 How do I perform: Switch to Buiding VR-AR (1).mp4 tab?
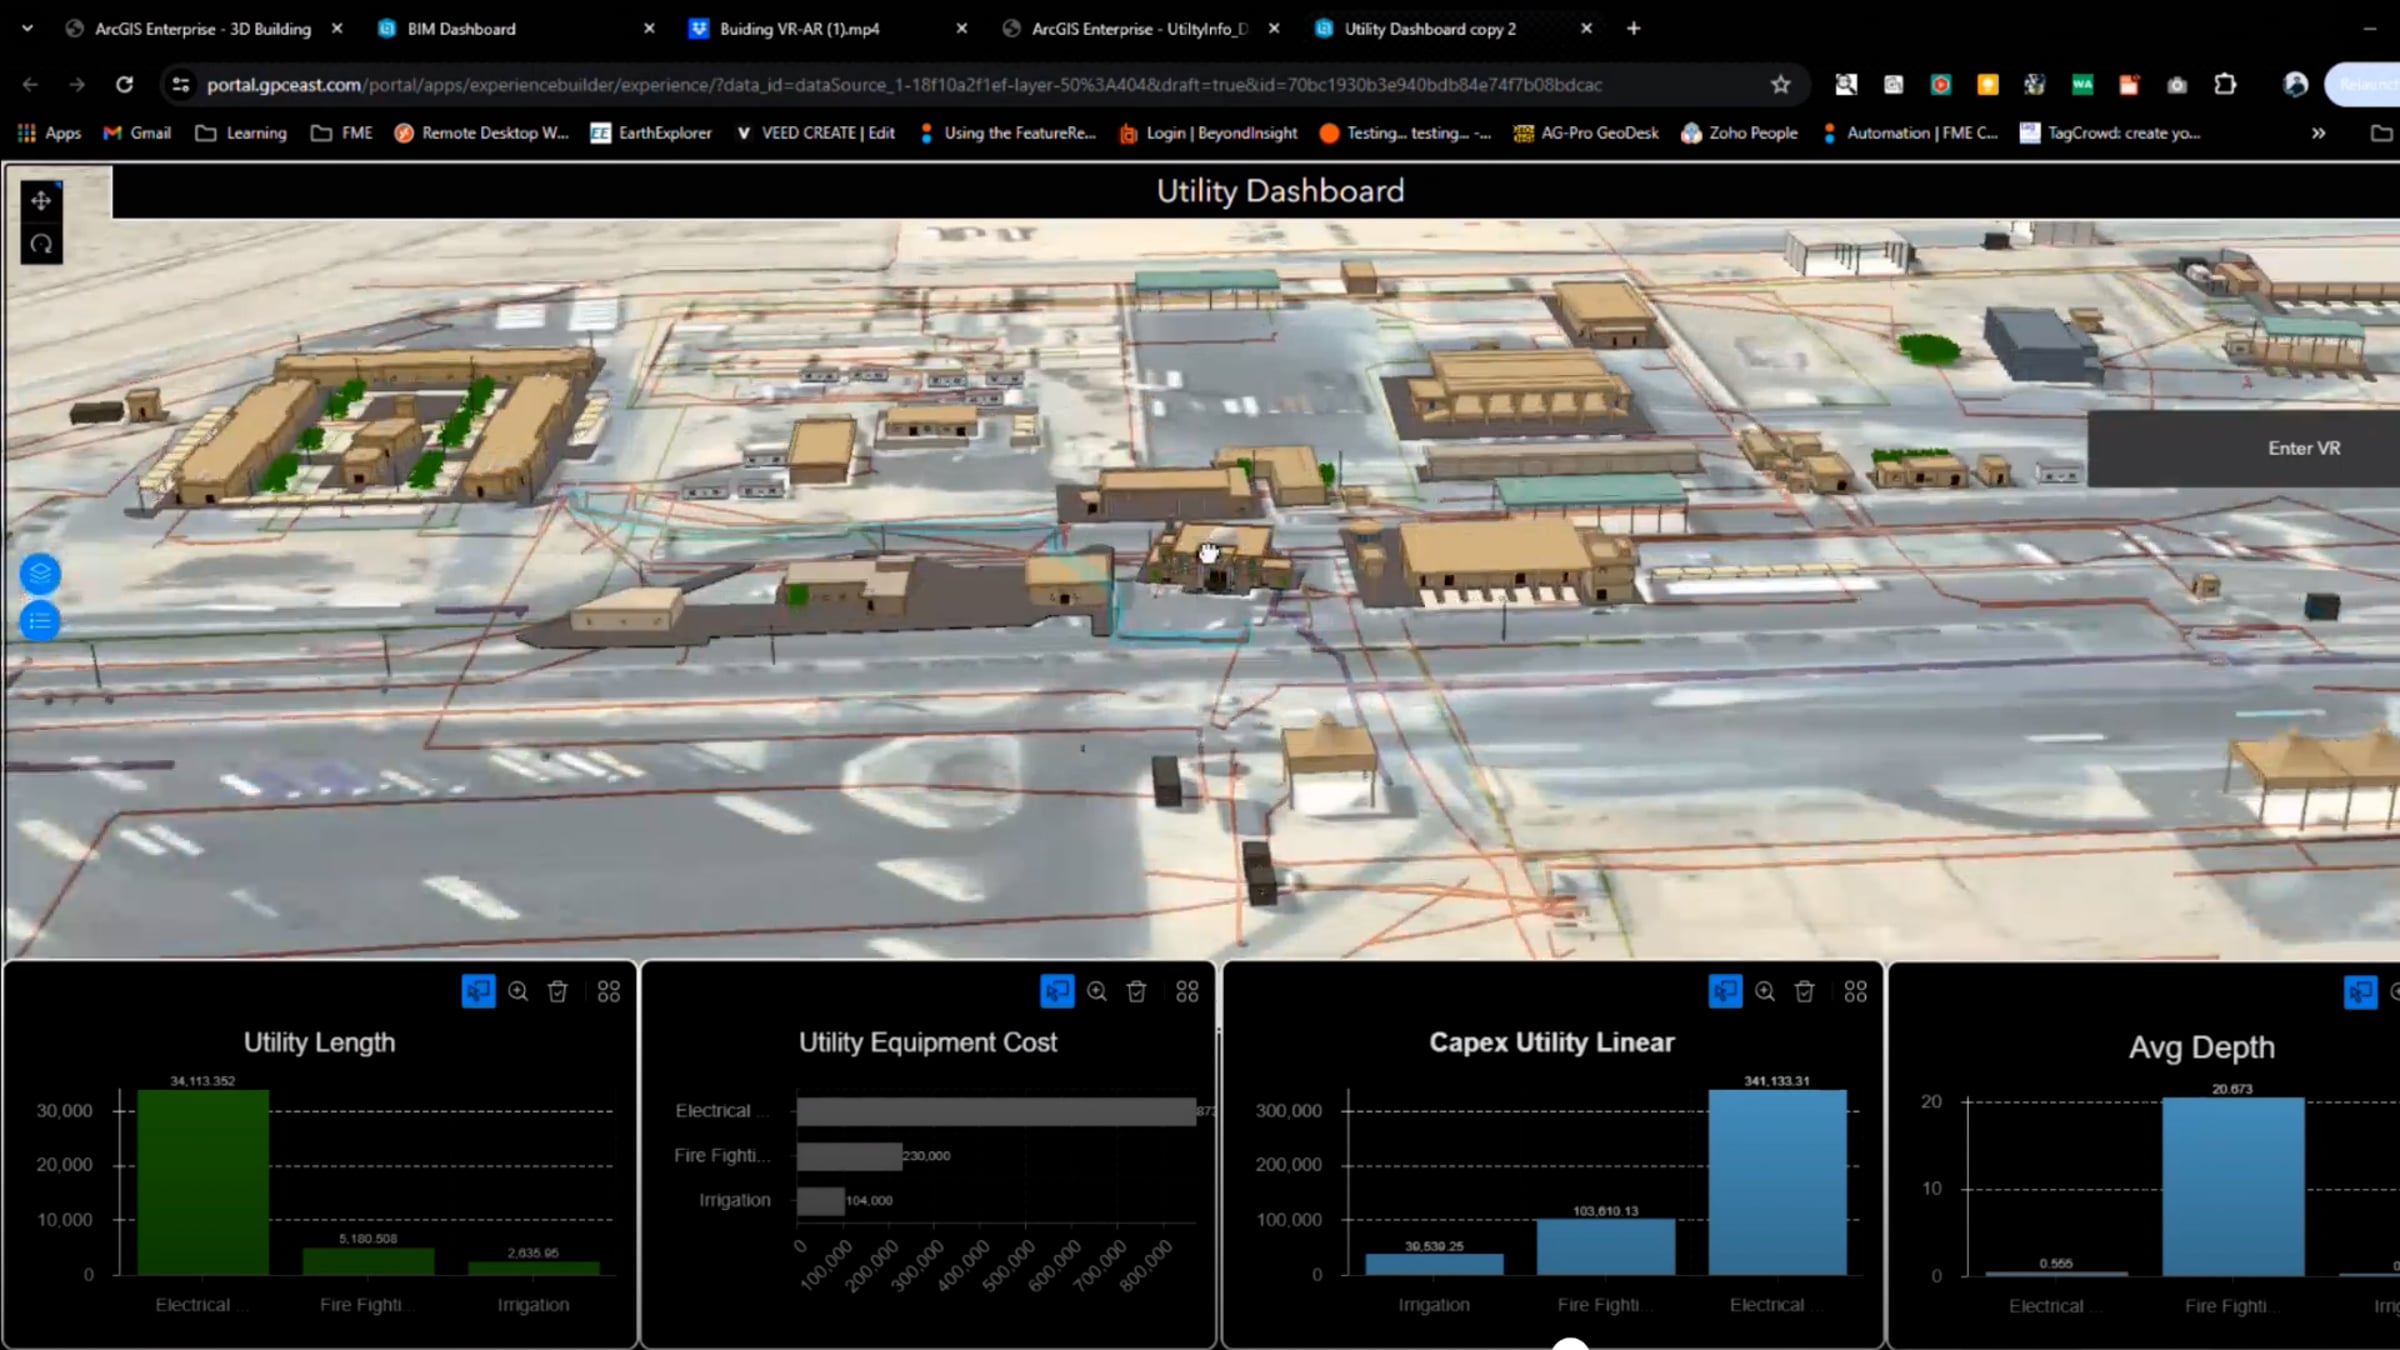[799, 29]
